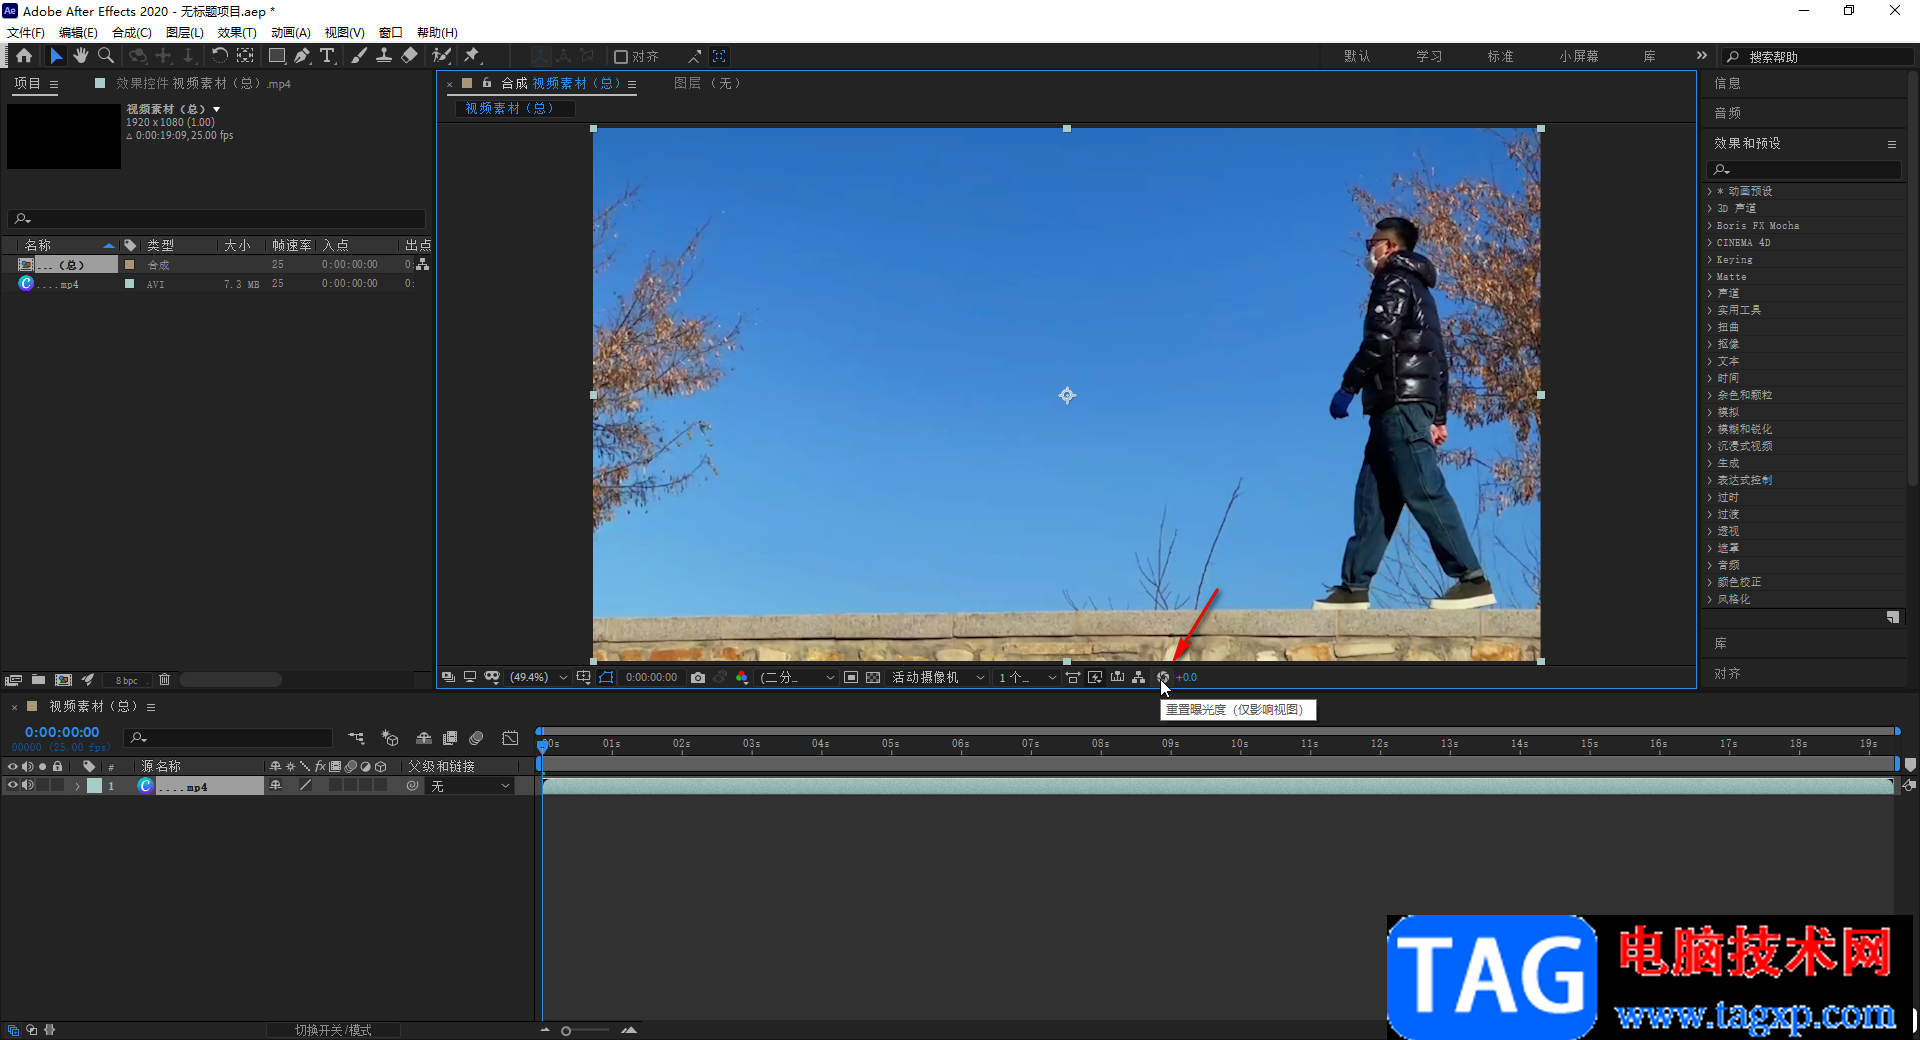Click the region of interest icon
This screenshot has width=1920, height=1040.
click(x=851, y=677)
